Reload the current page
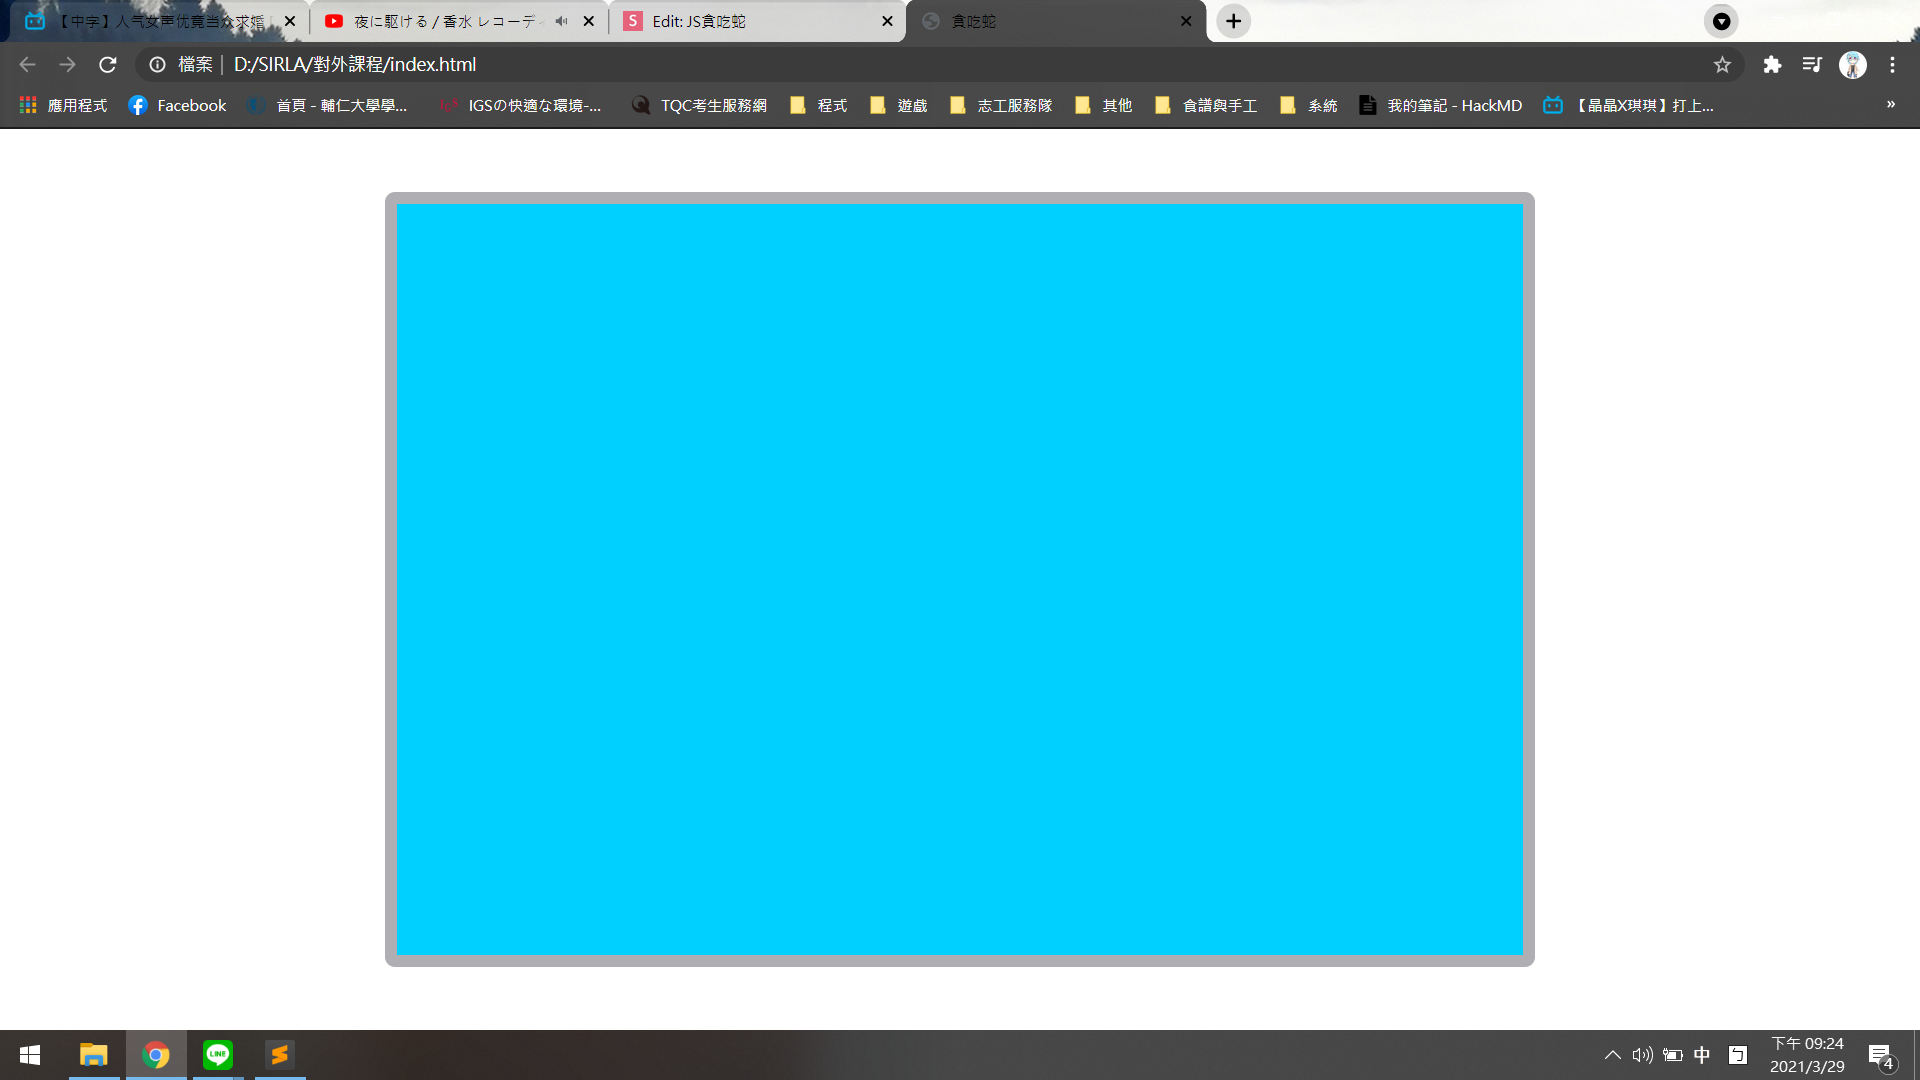 108,65
